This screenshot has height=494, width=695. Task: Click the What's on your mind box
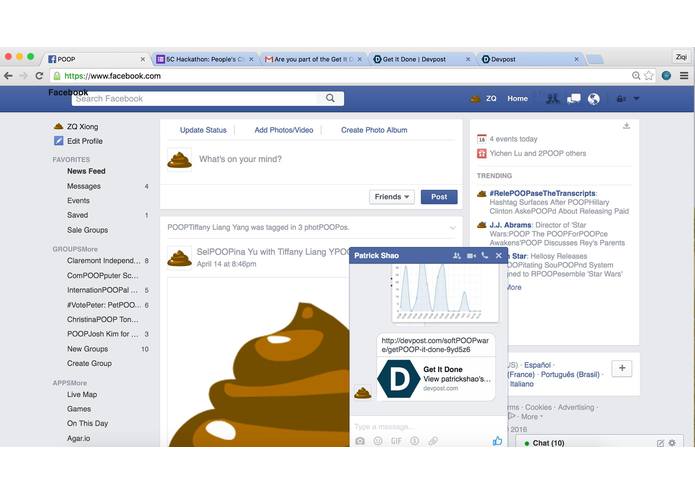point(240,159)
